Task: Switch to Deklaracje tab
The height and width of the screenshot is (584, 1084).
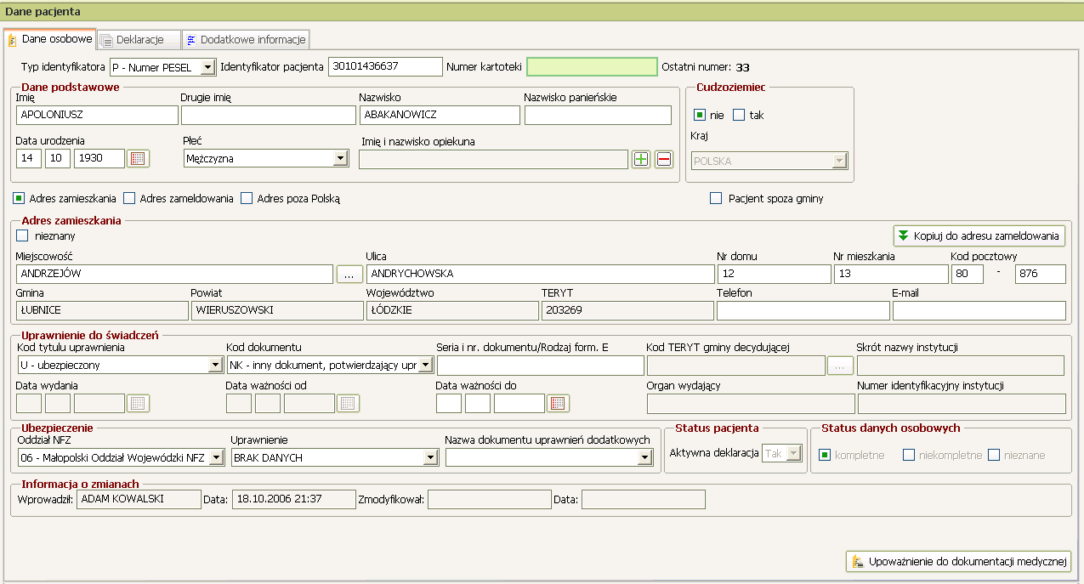Action: coord(139,39)
